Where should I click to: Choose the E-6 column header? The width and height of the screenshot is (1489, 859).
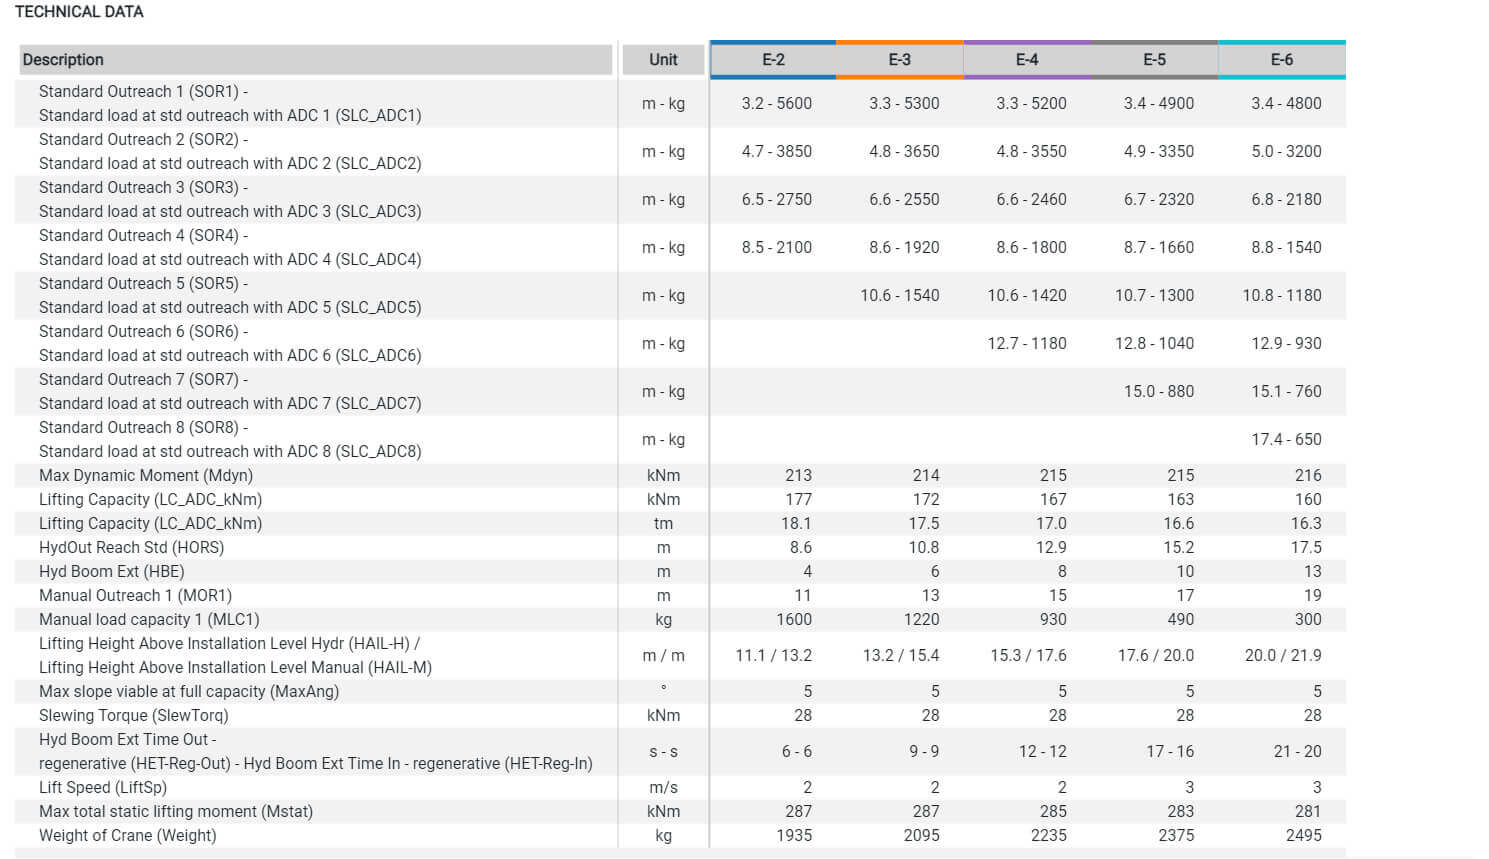tap(1281, 60)
